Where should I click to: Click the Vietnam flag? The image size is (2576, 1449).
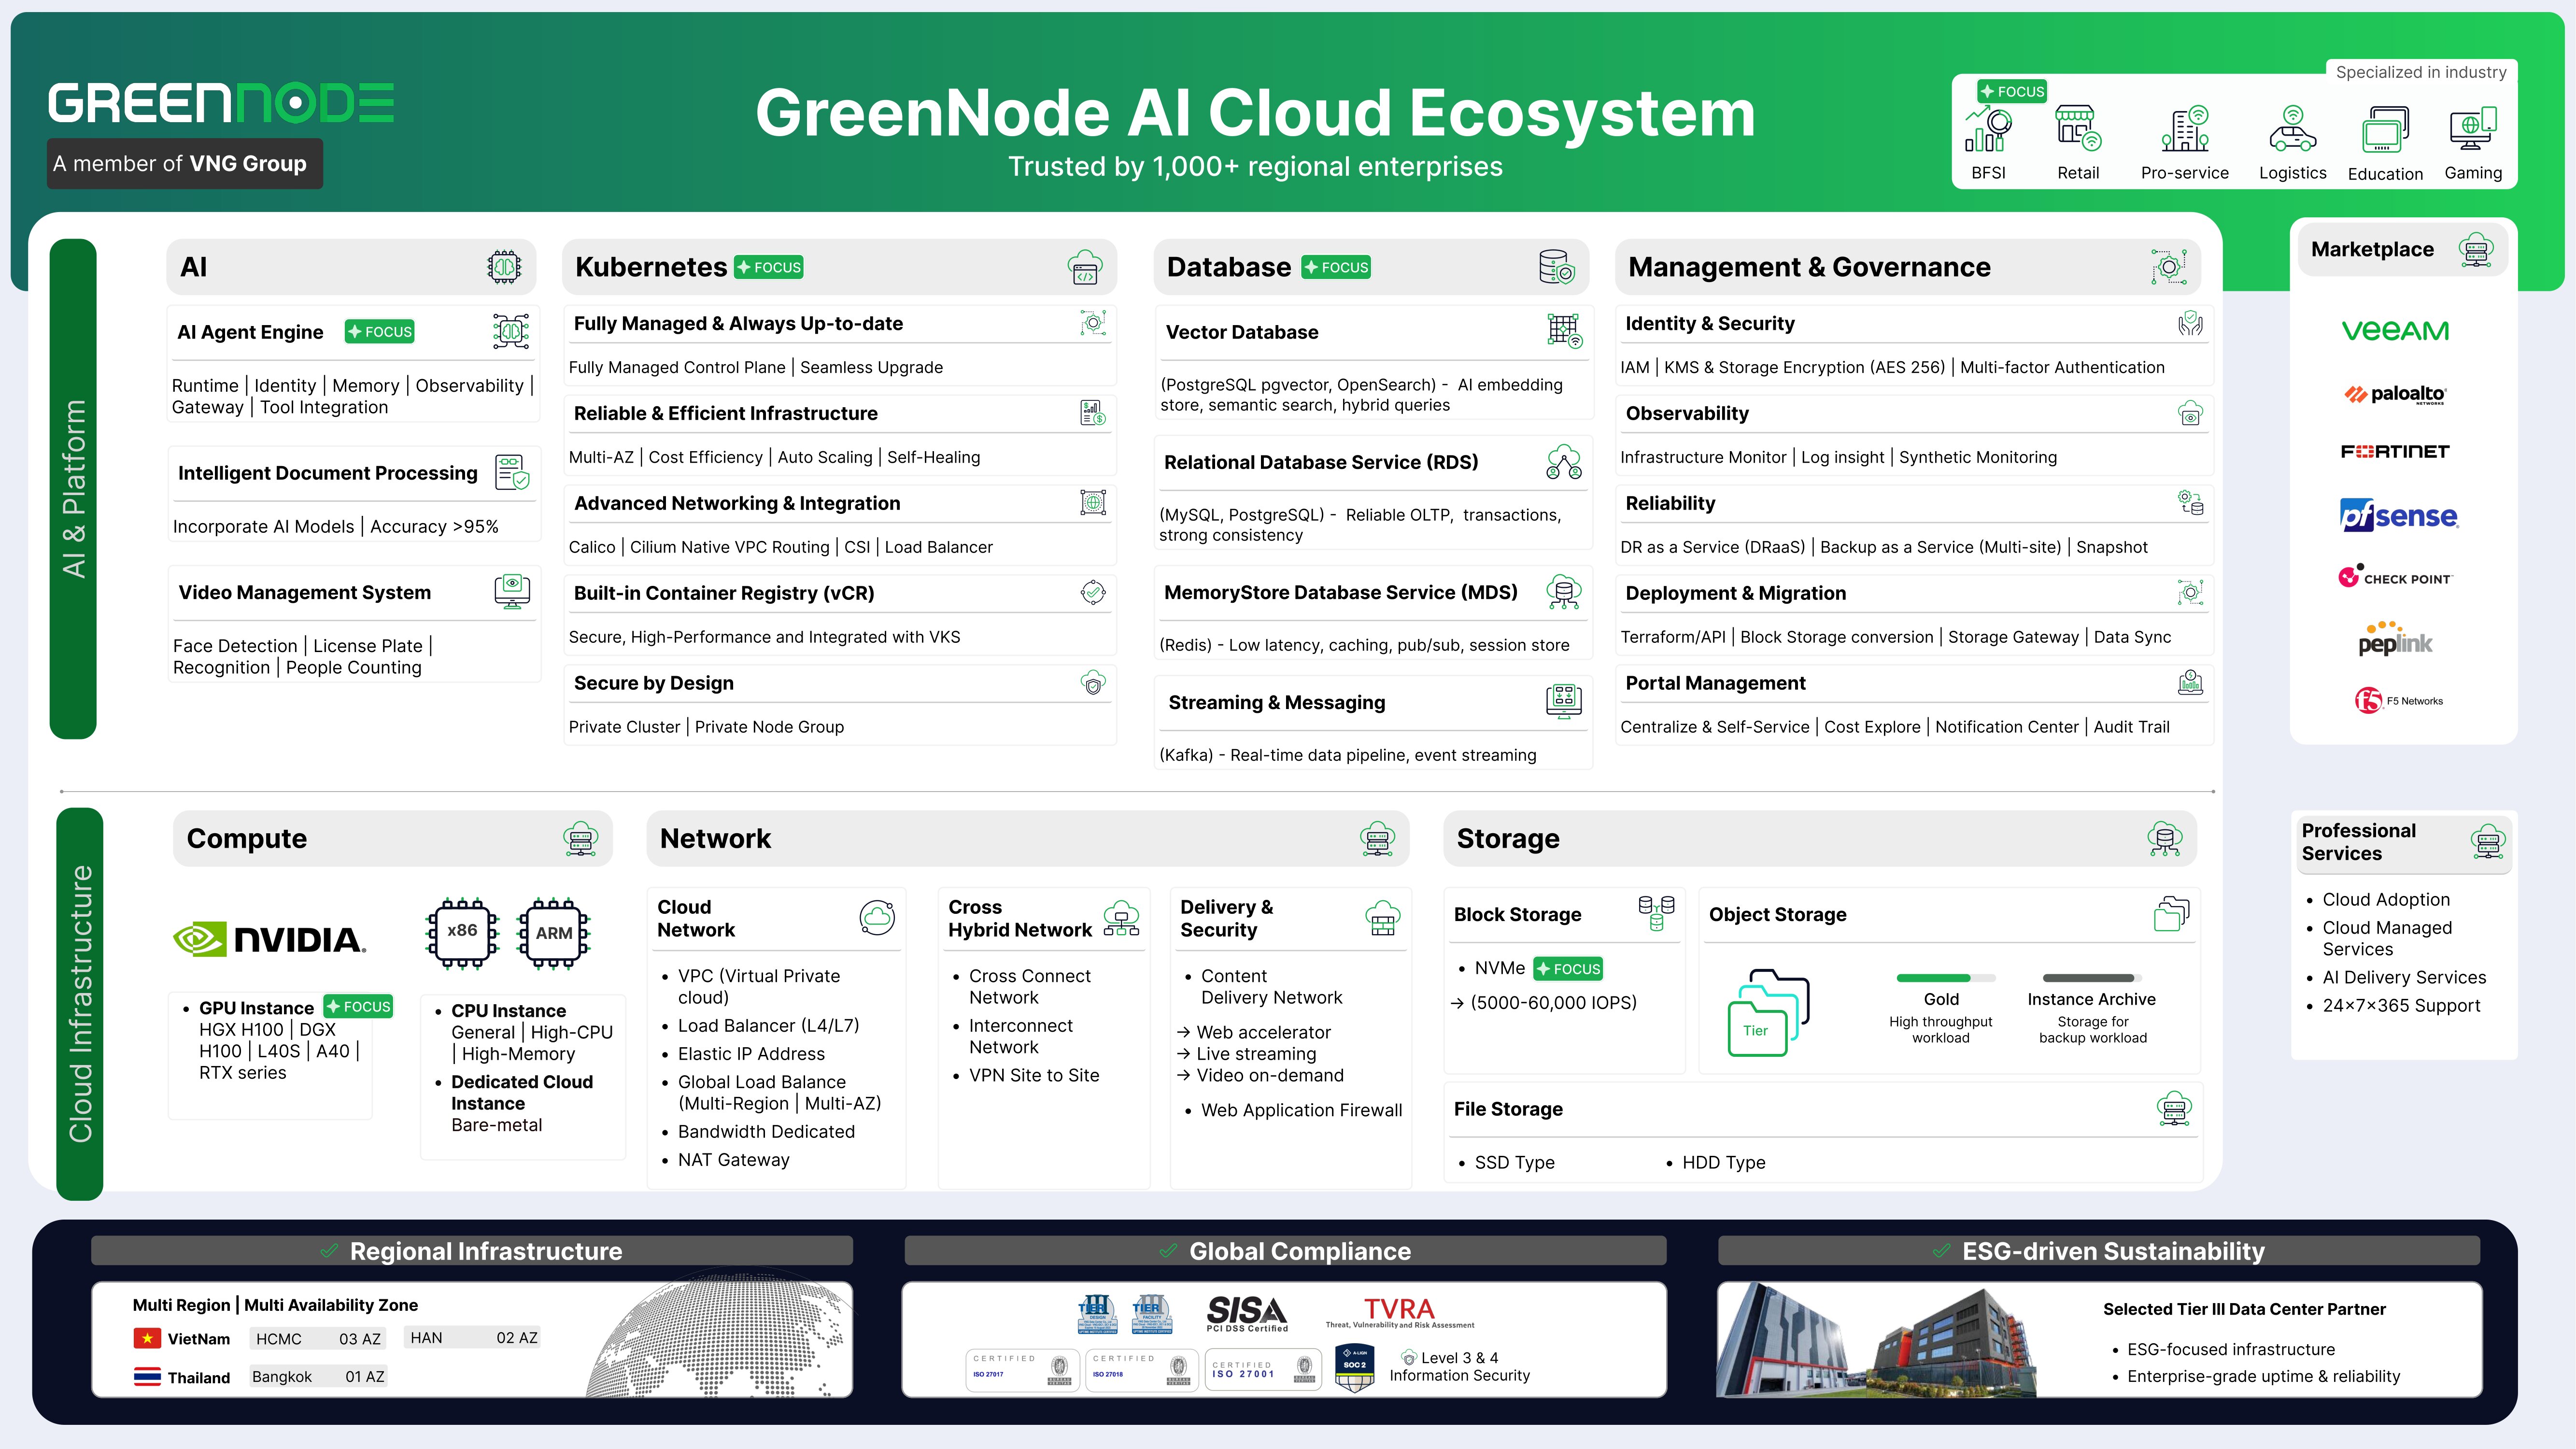[147, 1338]
